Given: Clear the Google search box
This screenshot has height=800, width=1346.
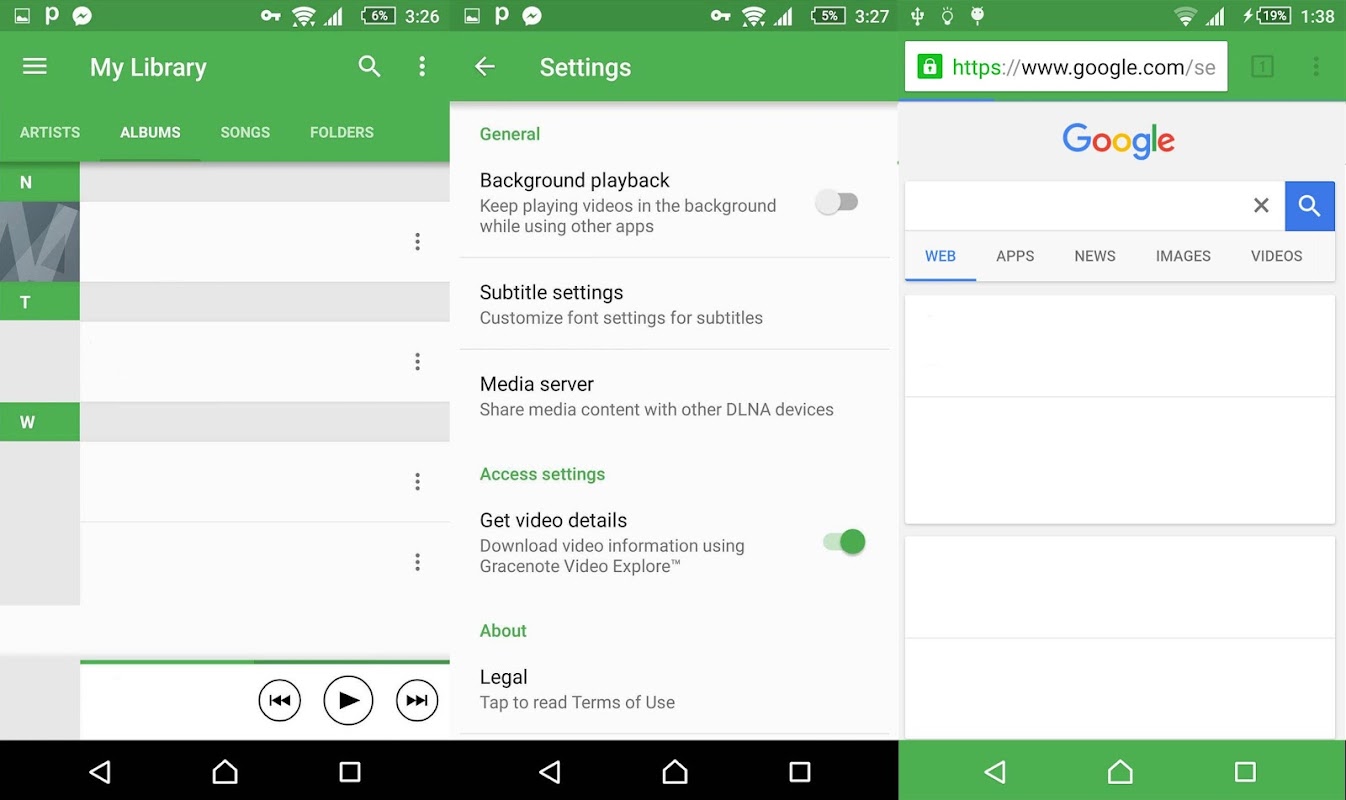Looking at the screenshot, I should pos(1261,205).
